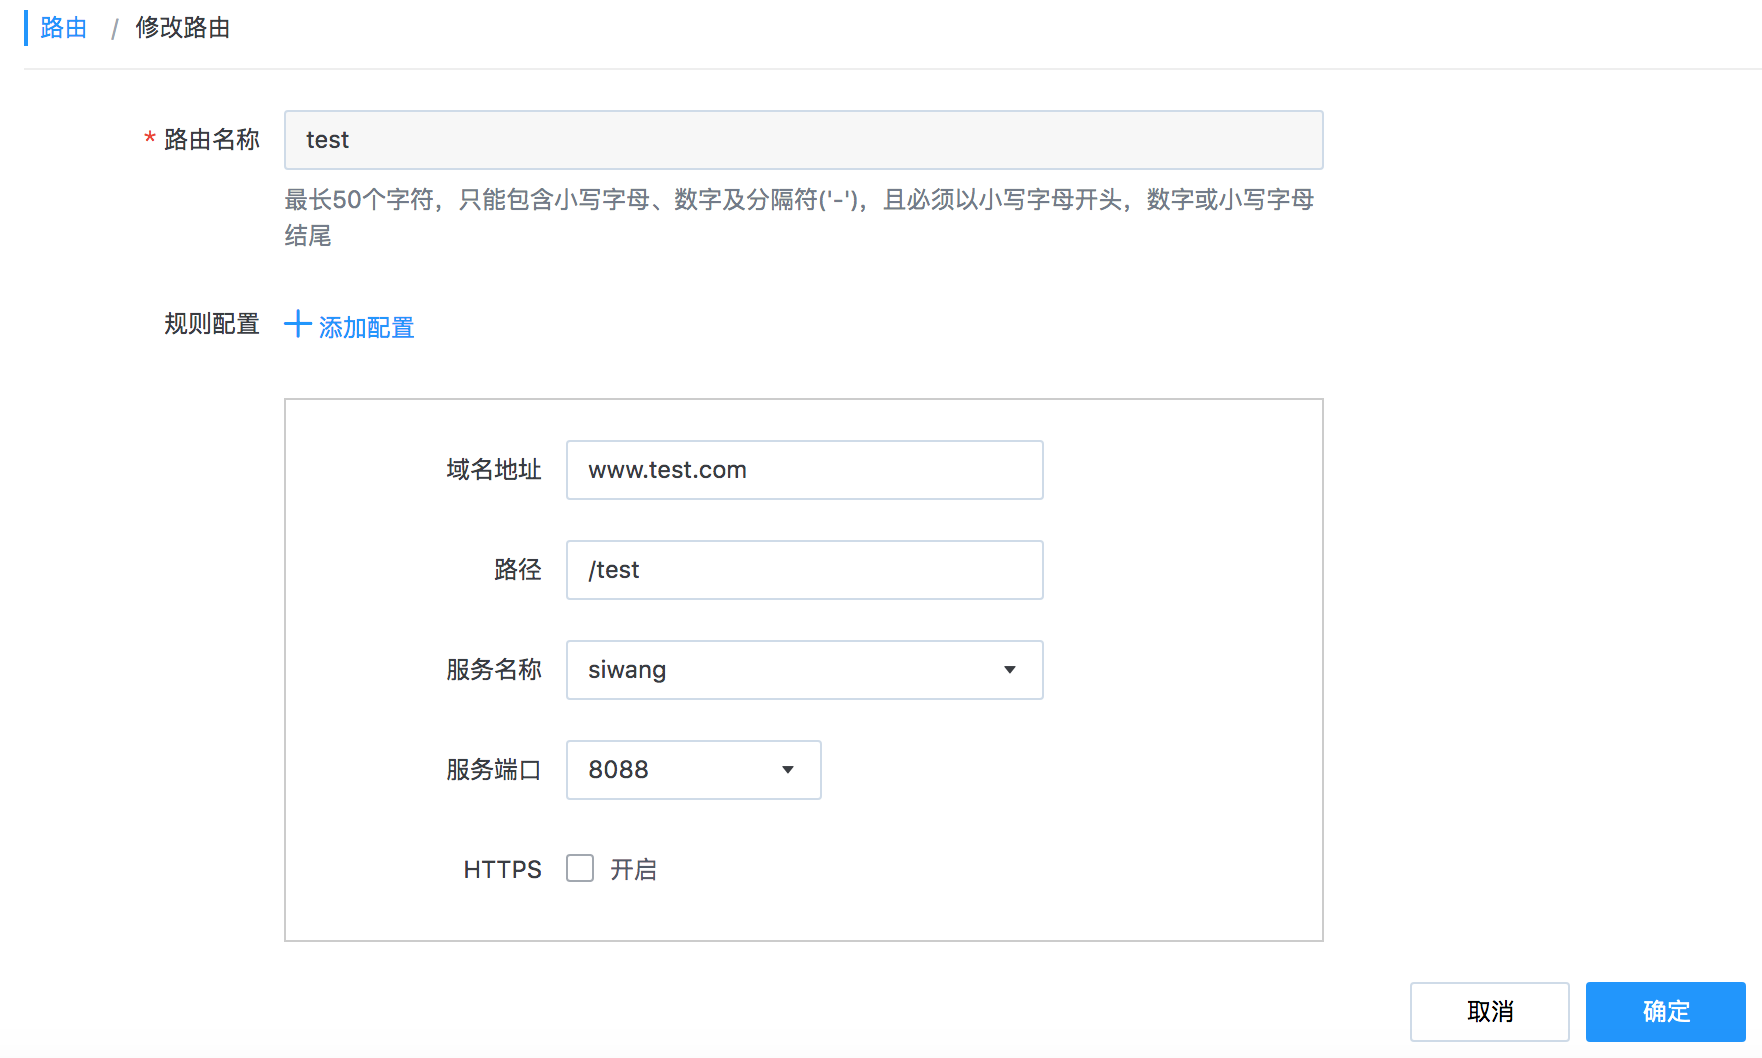Select the 路径 field containing /test
Image resolution: width=1762 pixels, height=1058 pixels.
pyautogui.click(x=804, y=570)
